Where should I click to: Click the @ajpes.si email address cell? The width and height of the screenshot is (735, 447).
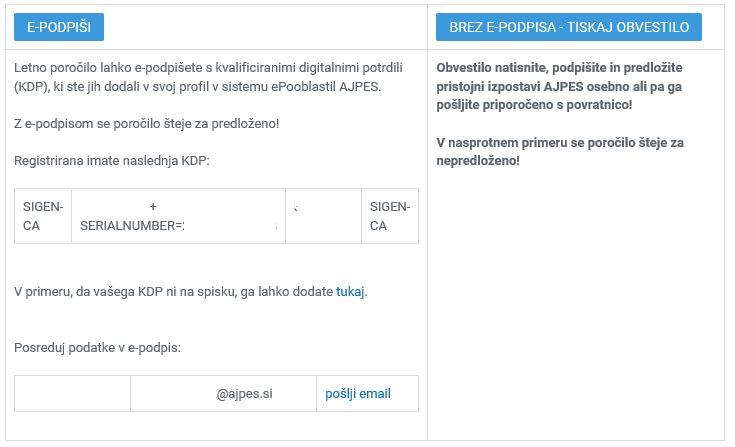pos(244,394)
